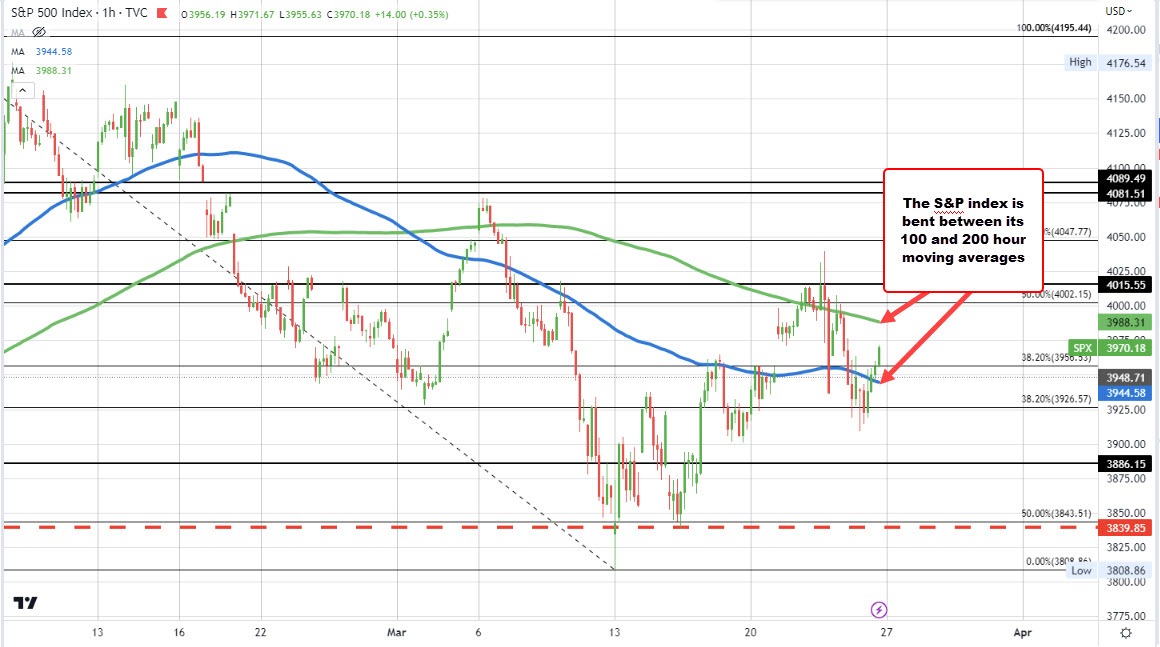
Task: Click date 6 on time axis
Action: click(x=479, y=633)
